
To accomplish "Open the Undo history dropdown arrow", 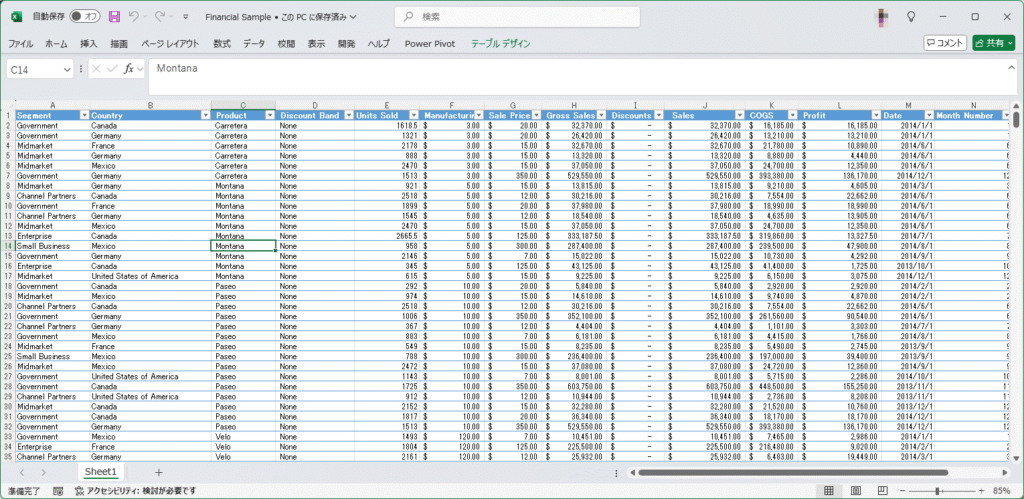I will pyautogui.click(x=144, y=17).
